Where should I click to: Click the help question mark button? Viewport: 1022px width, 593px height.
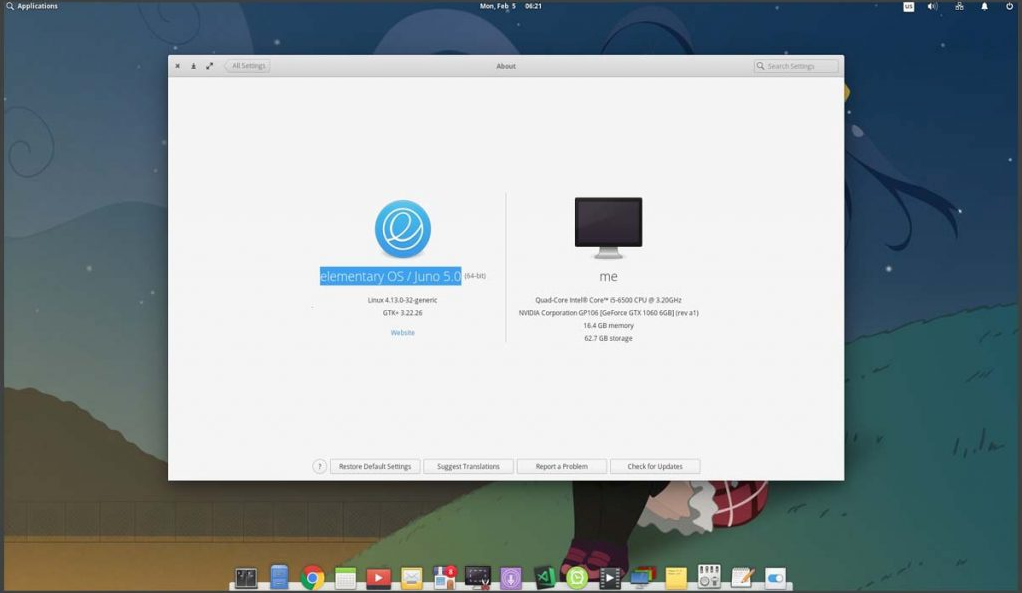click(x=319, y=467)
